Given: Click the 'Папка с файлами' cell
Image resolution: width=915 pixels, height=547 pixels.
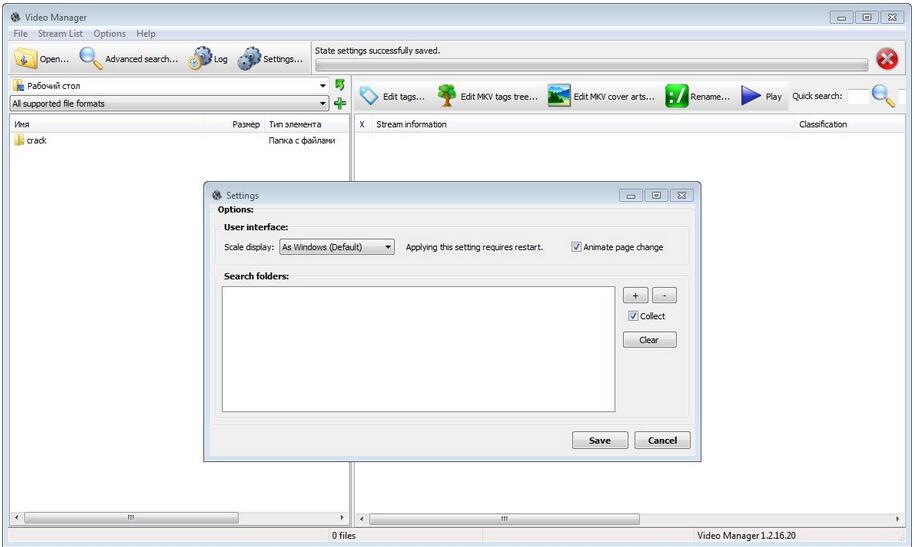Looking at the screenshot, I should [302, 140].
